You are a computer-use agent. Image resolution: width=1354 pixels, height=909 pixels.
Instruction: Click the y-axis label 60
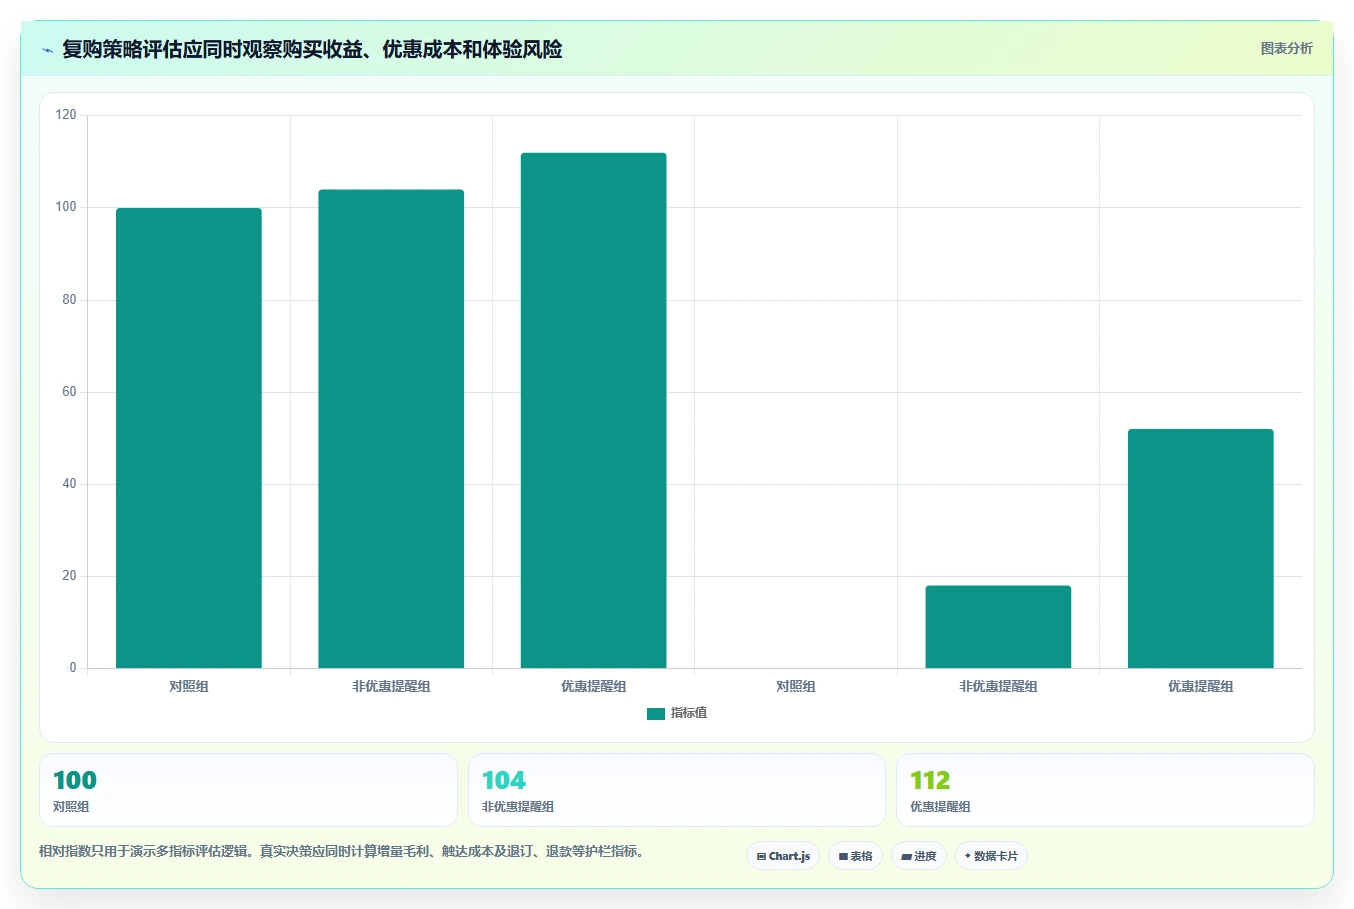[x=69, y=392]
